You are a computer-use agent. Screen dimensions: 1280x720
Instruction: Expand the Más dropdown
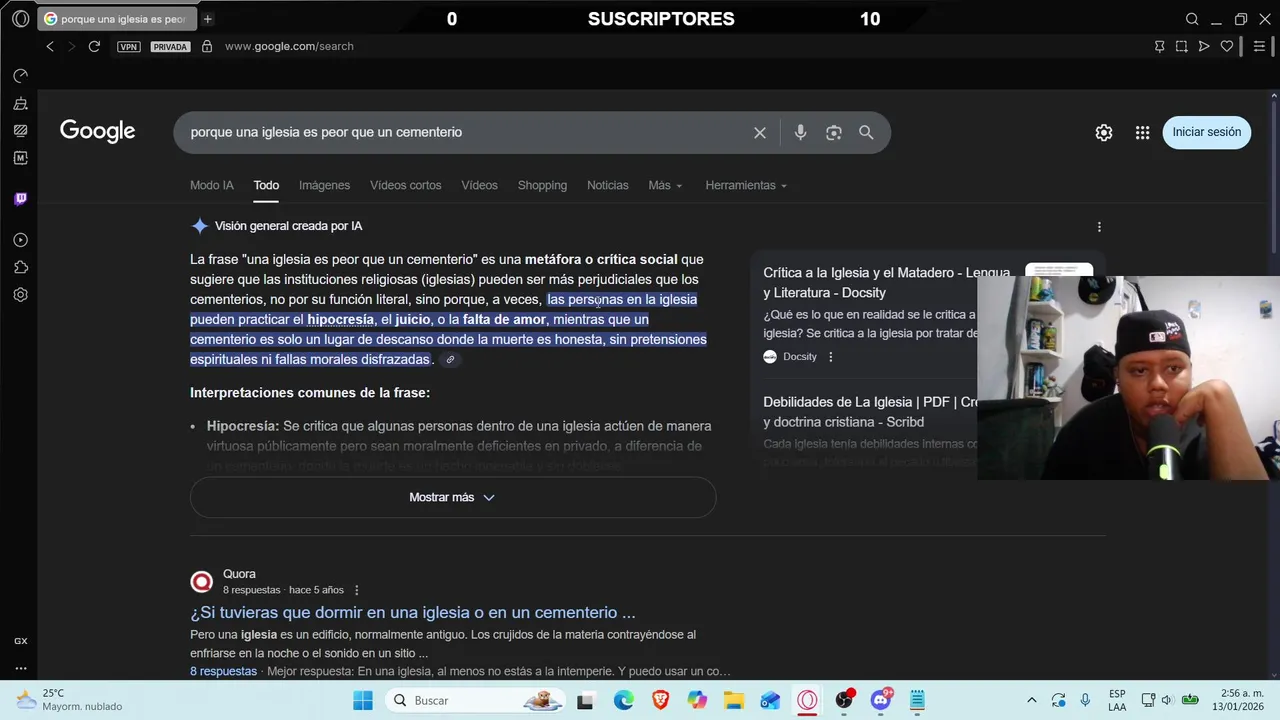click(x=665, y=185)
